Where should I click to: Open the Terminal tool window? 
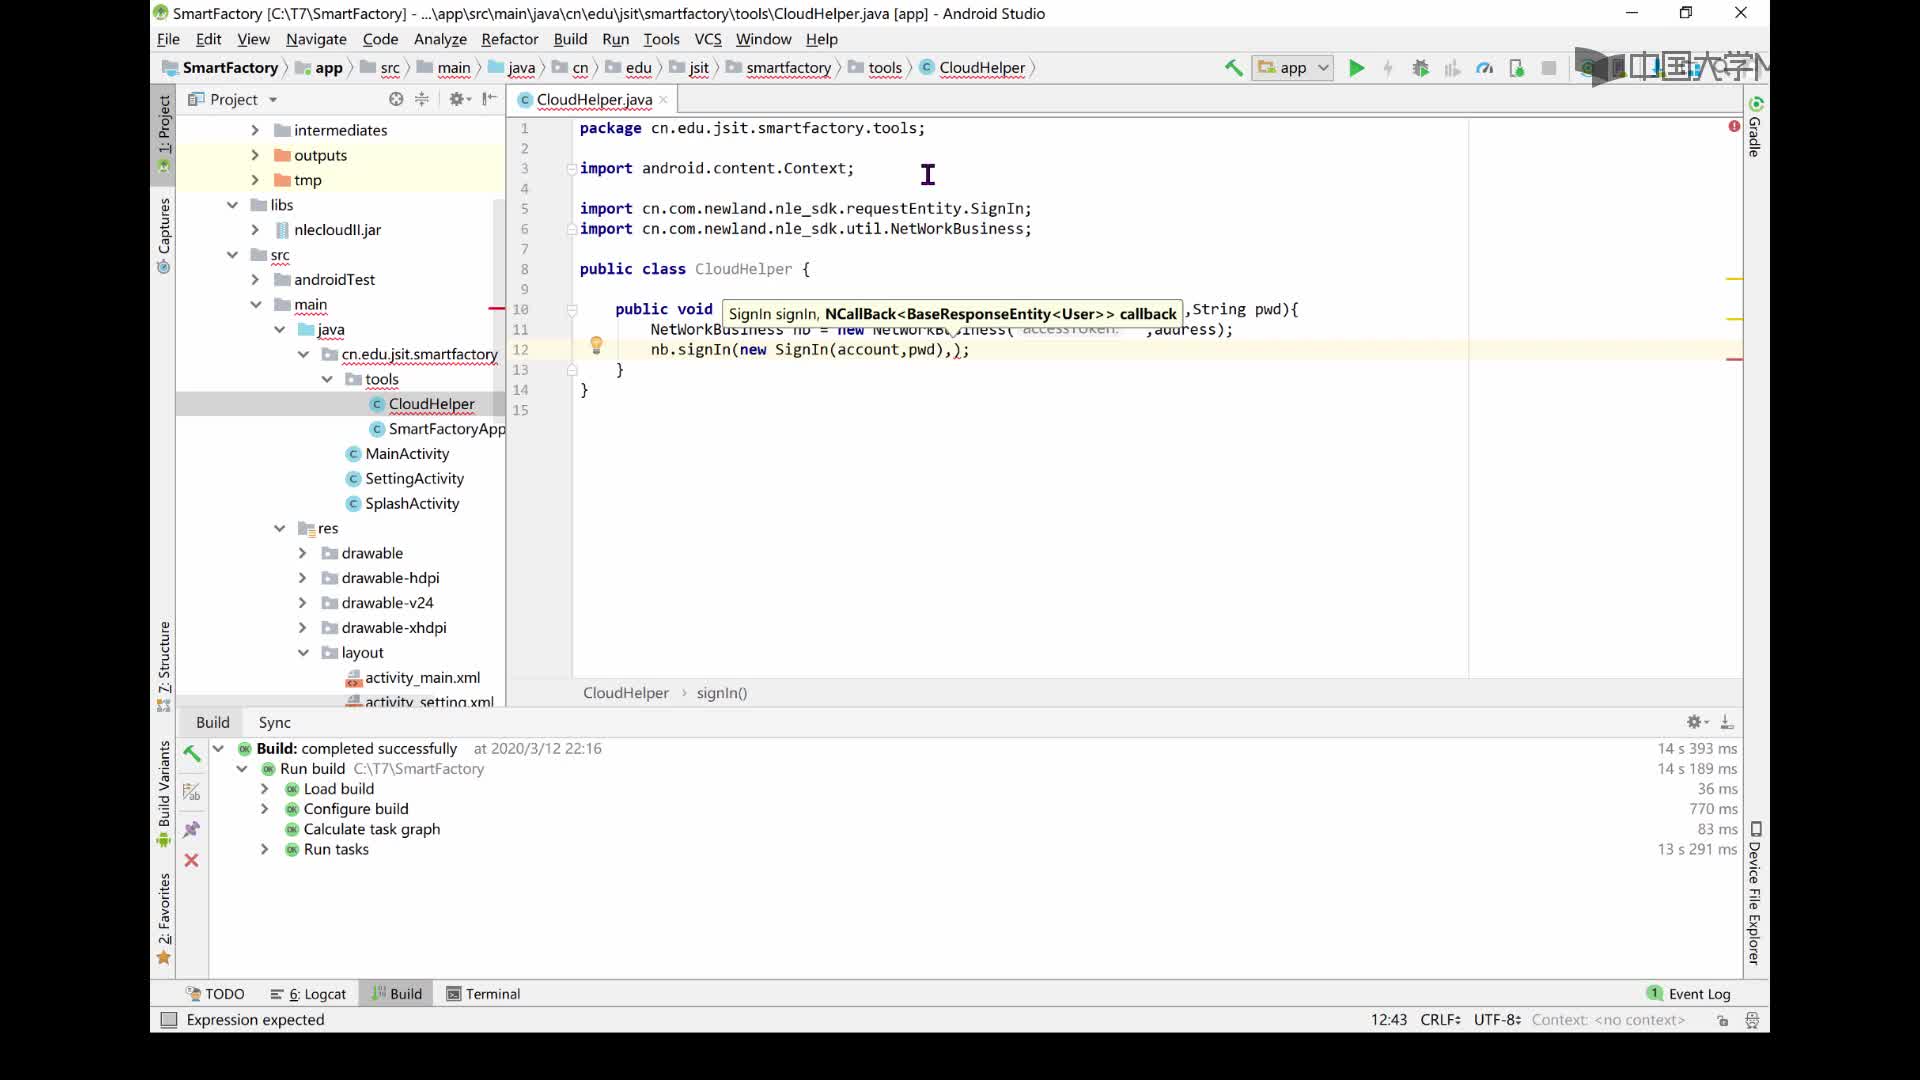[x=483, y=994]
